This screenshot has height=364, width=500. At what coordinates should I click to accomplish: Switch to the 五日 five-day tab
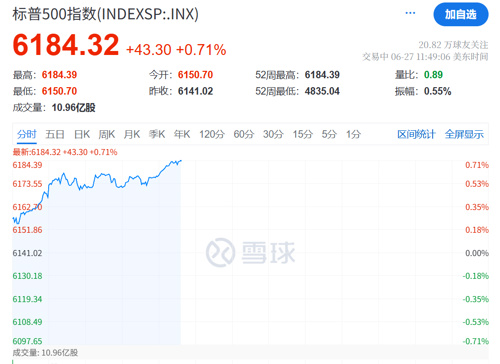pyautogui.click(x=55, y=134)
